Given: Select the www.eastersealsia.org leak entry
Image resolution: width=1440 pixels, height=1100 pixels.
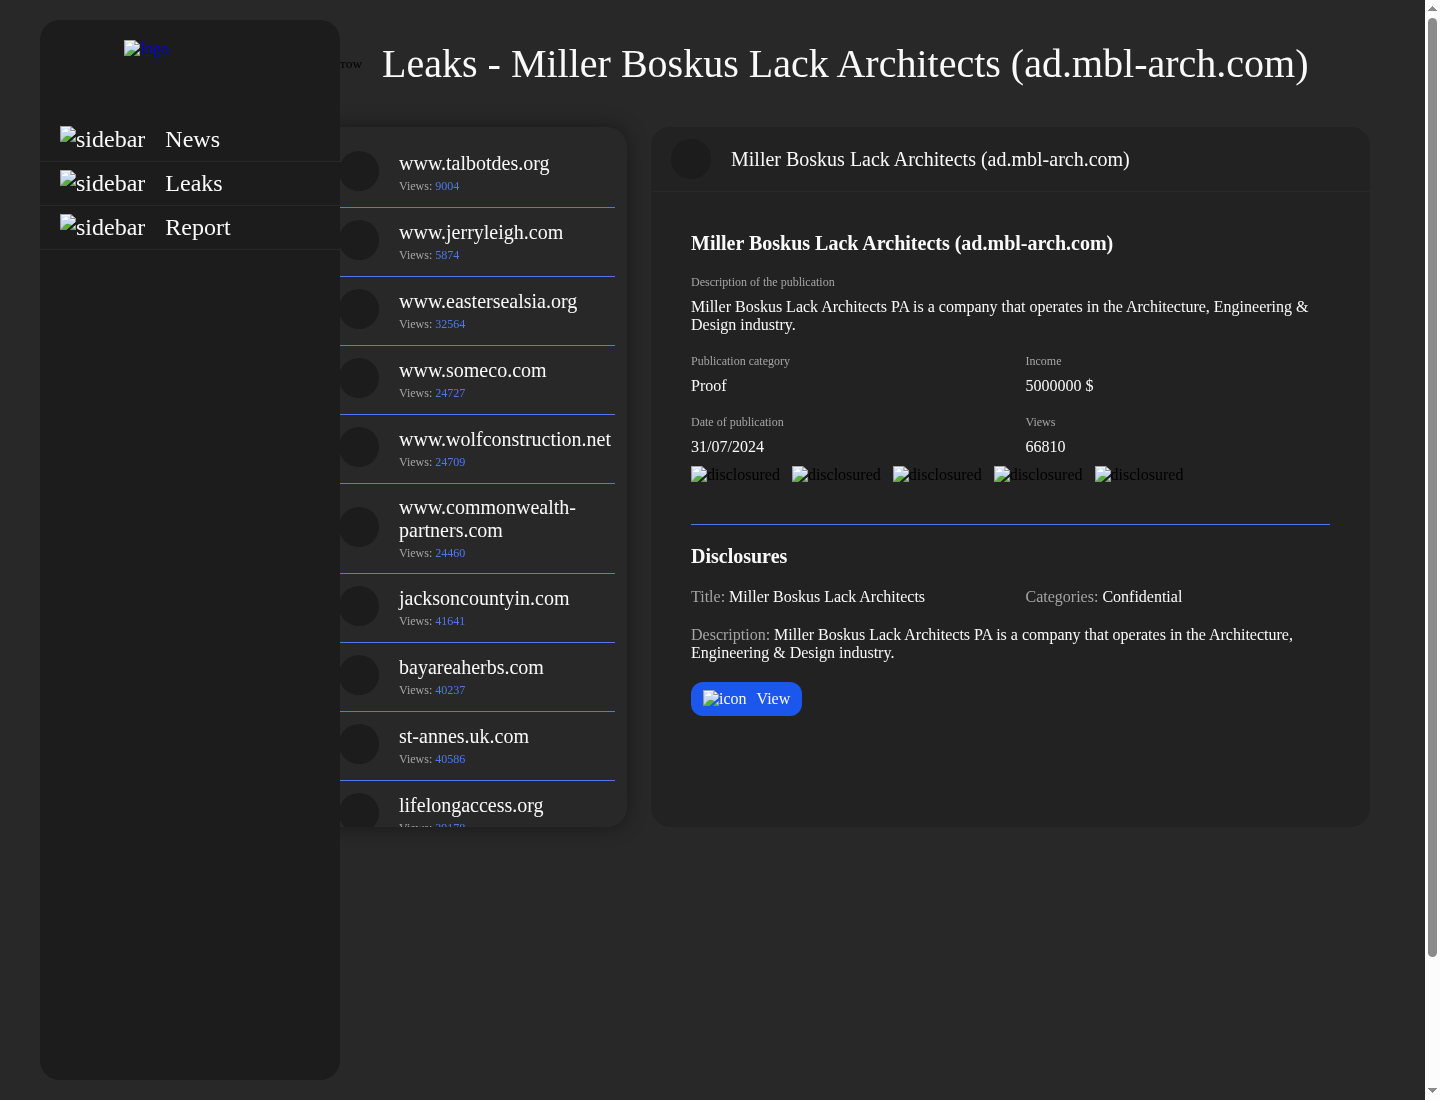Looking at the screenshot, I should coord(477,311).
